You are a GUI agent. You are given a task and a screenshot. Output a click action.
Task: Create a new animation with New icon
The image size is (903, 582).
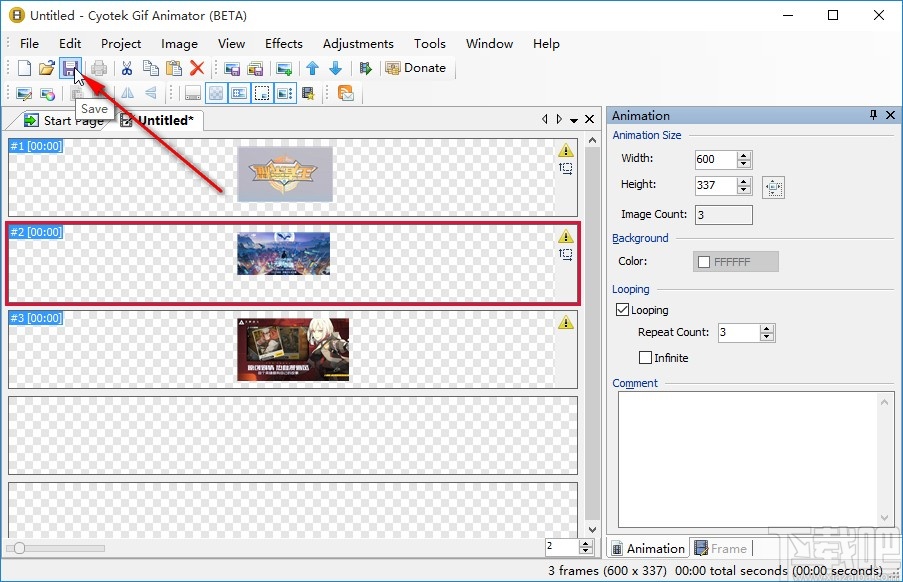(24, 68)
